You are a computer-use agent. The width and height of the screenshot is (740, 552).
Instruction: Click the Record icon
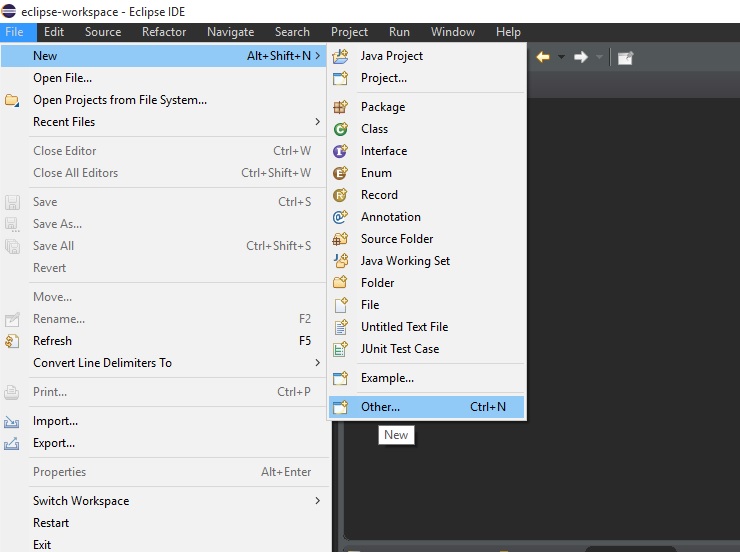[340, 195]
